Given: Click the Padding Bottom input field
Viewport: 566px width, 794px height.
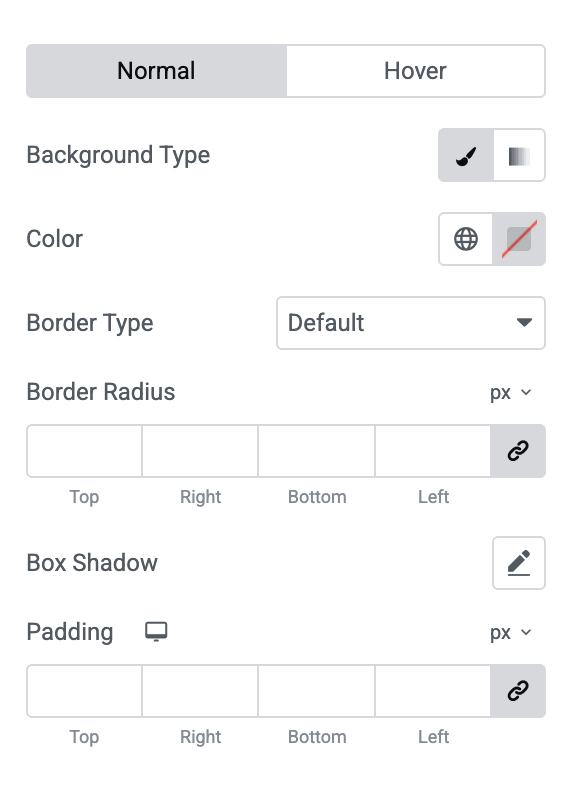Looking at the screenshot, I should [316, 691].
